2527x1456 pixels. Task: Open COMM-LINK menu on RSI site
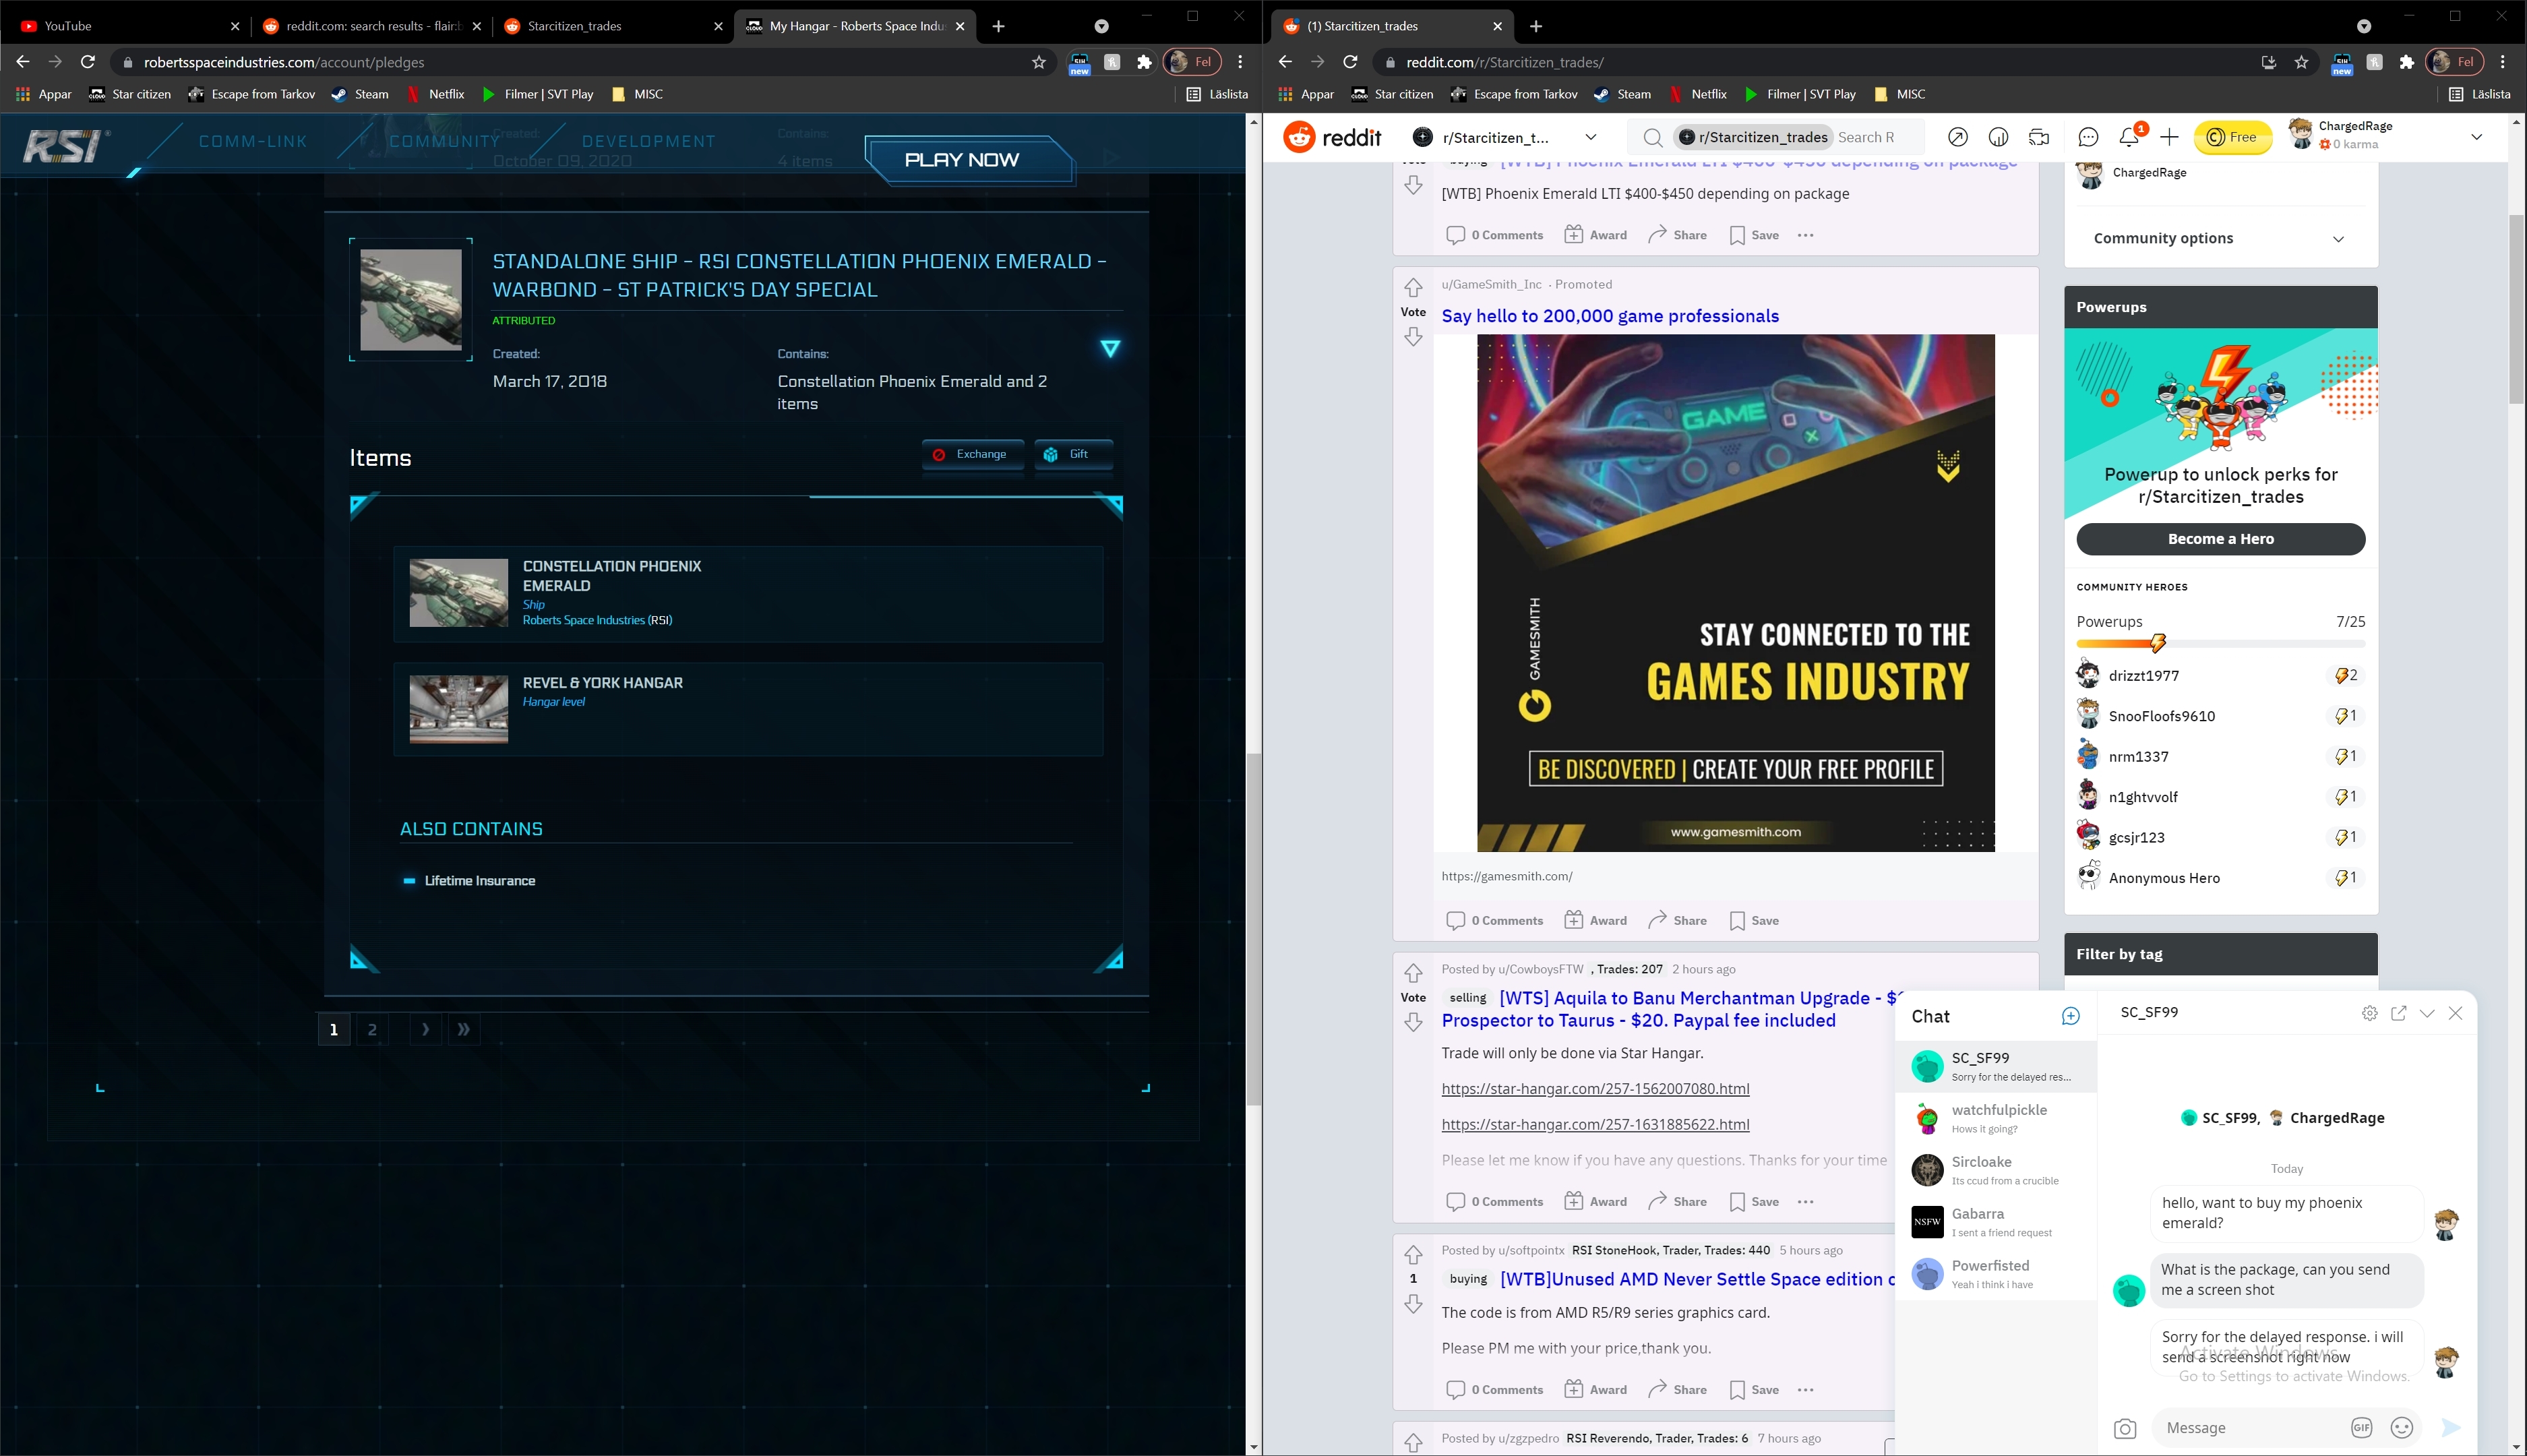[x=253, y=141]
